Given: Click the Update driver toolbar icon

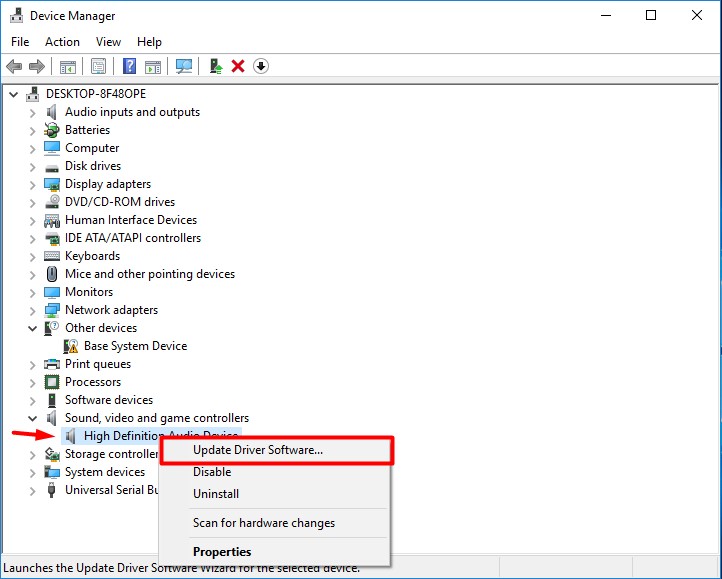Looking at the screenshot, I should pyautogui.click(x=215, y=66).
